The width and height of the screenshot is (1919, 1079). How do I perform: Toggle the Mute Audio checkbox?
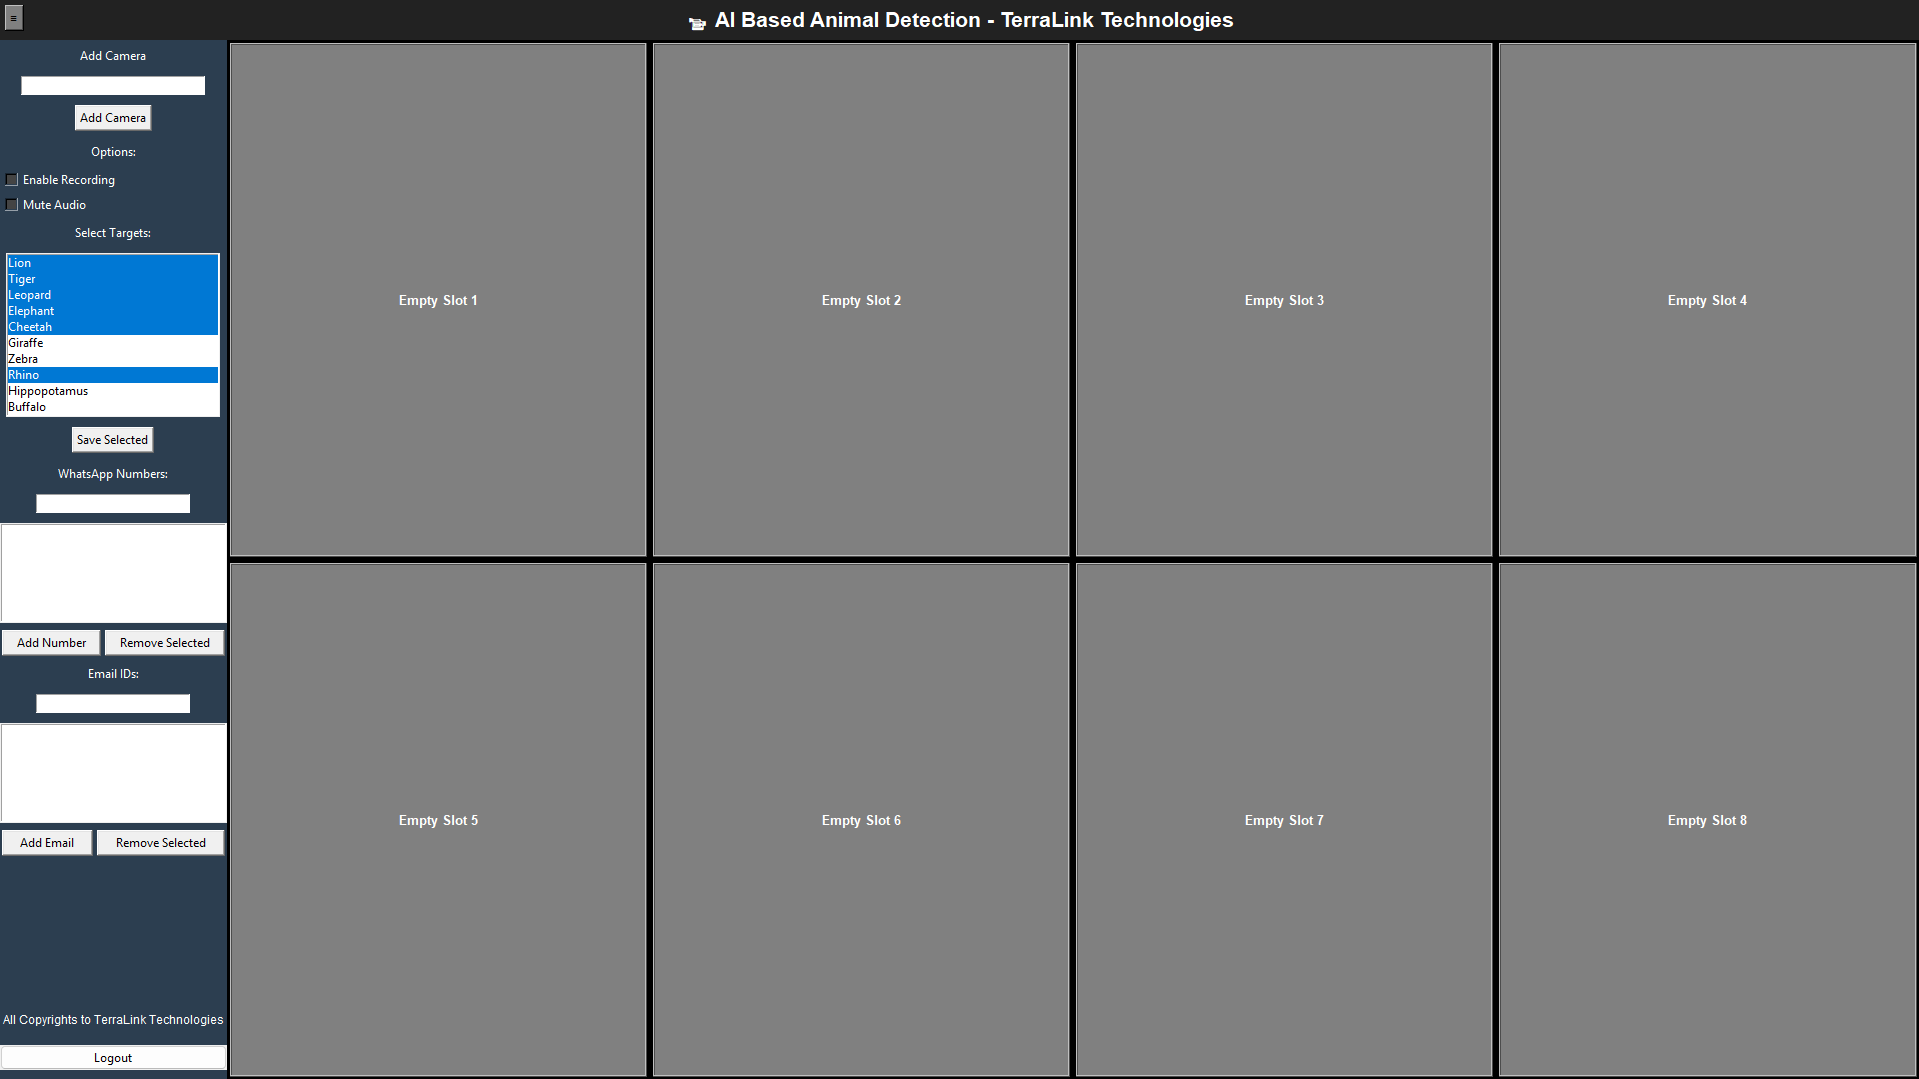tap(12, 205)
